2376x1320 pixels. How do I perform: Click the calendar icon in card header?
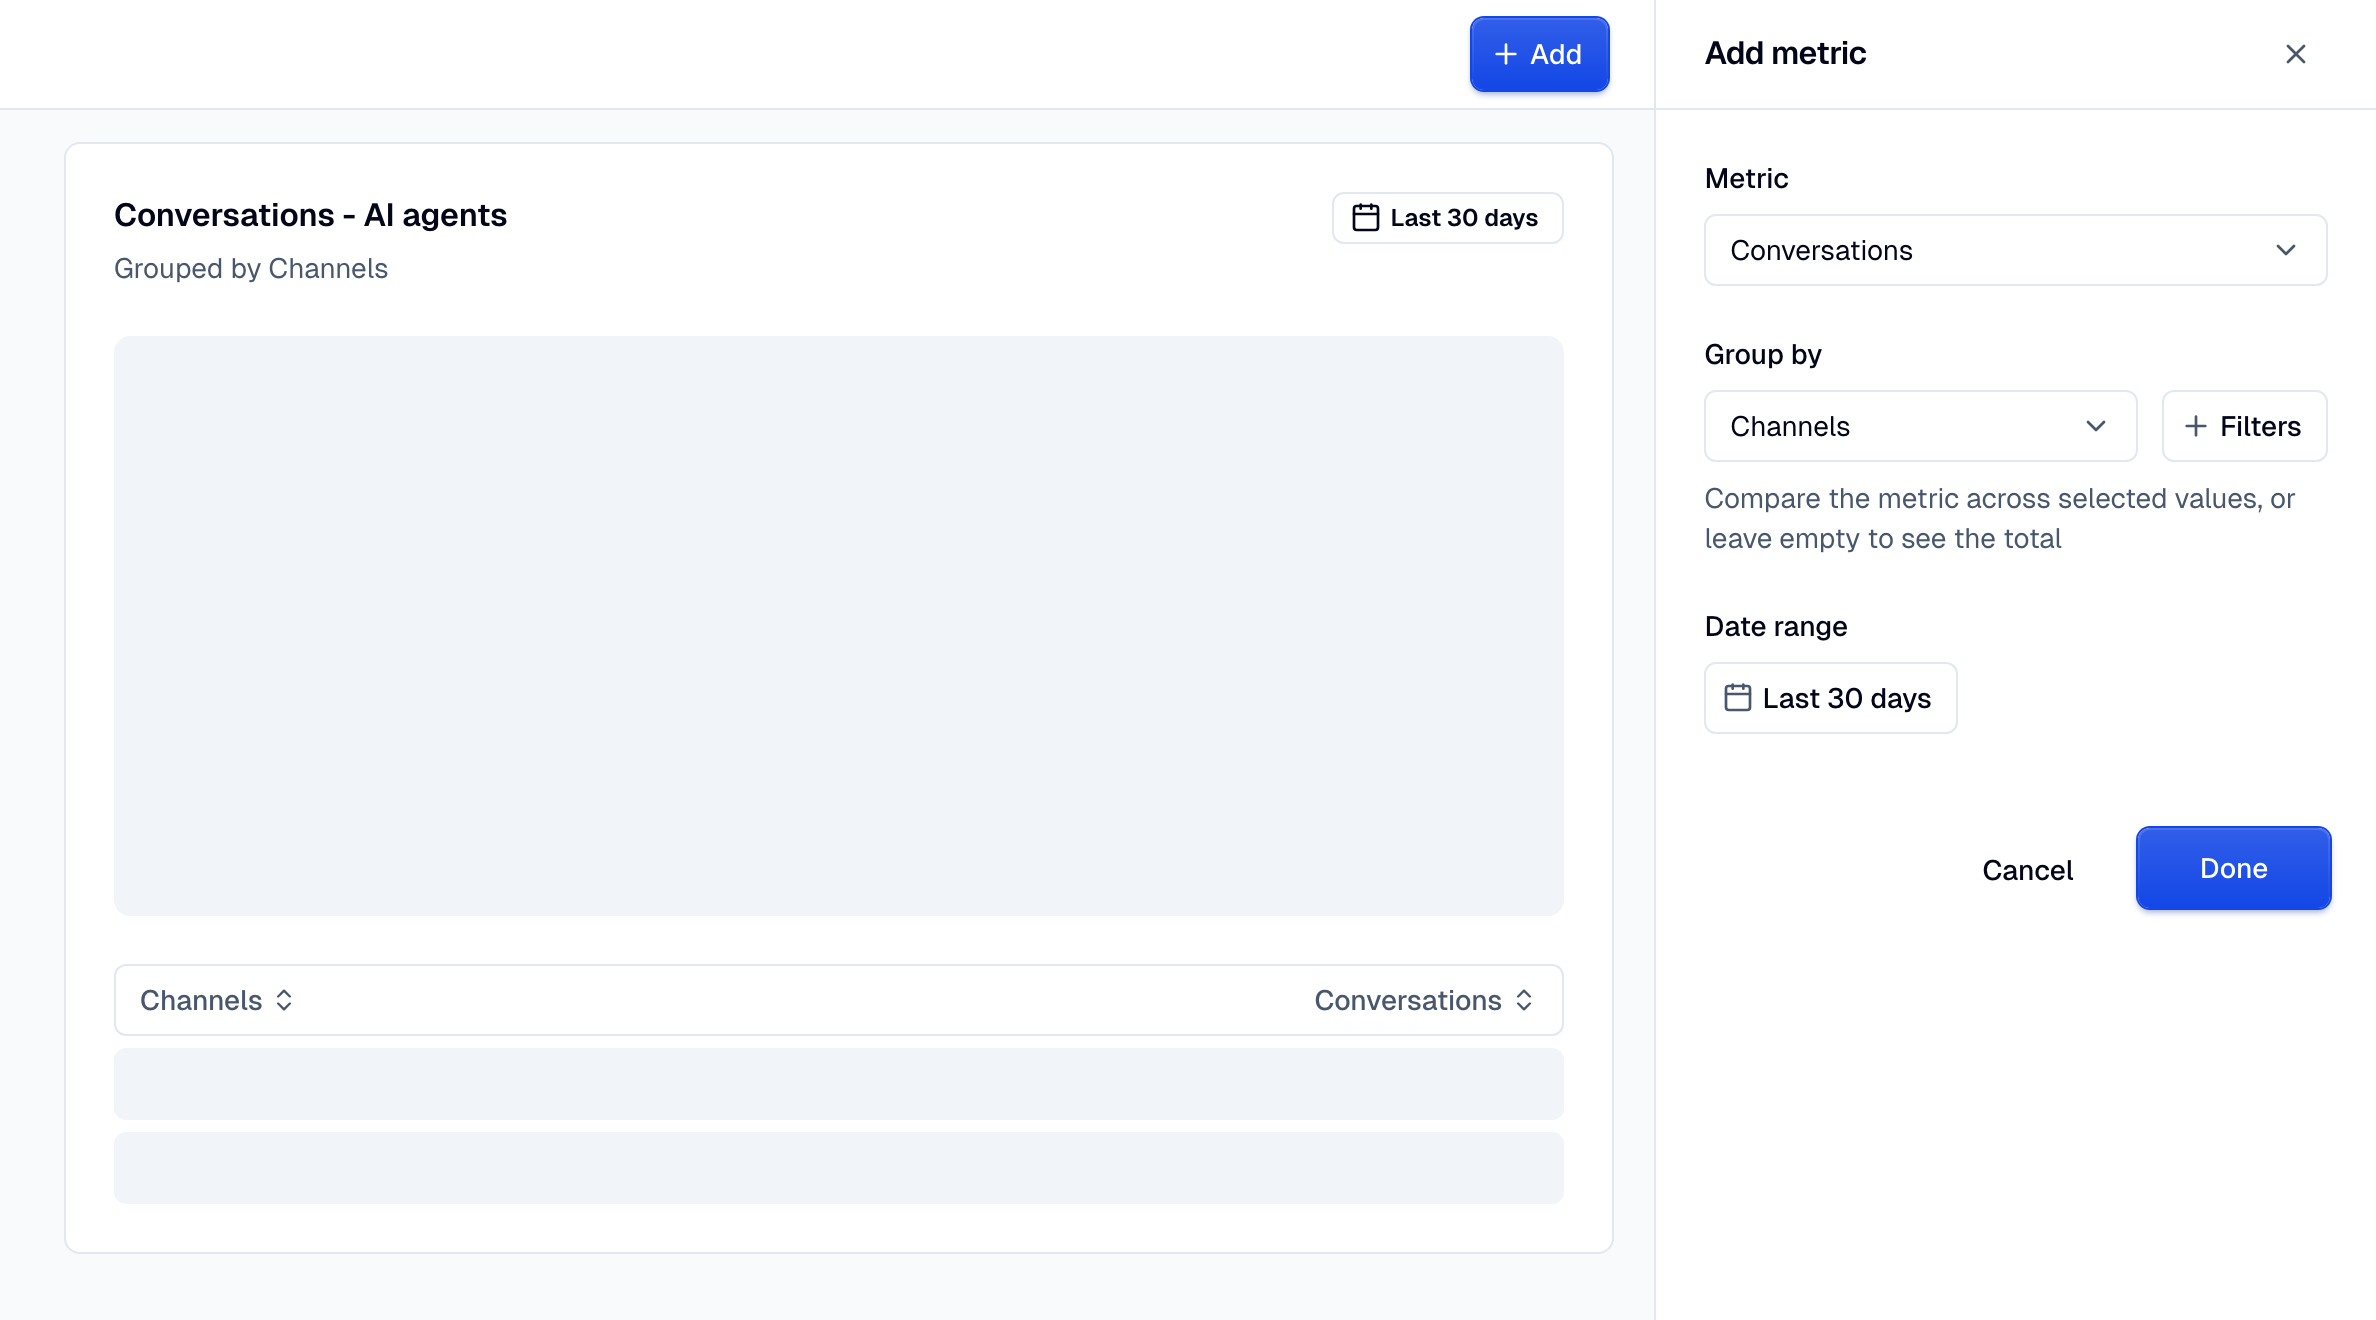(1366, 217)
